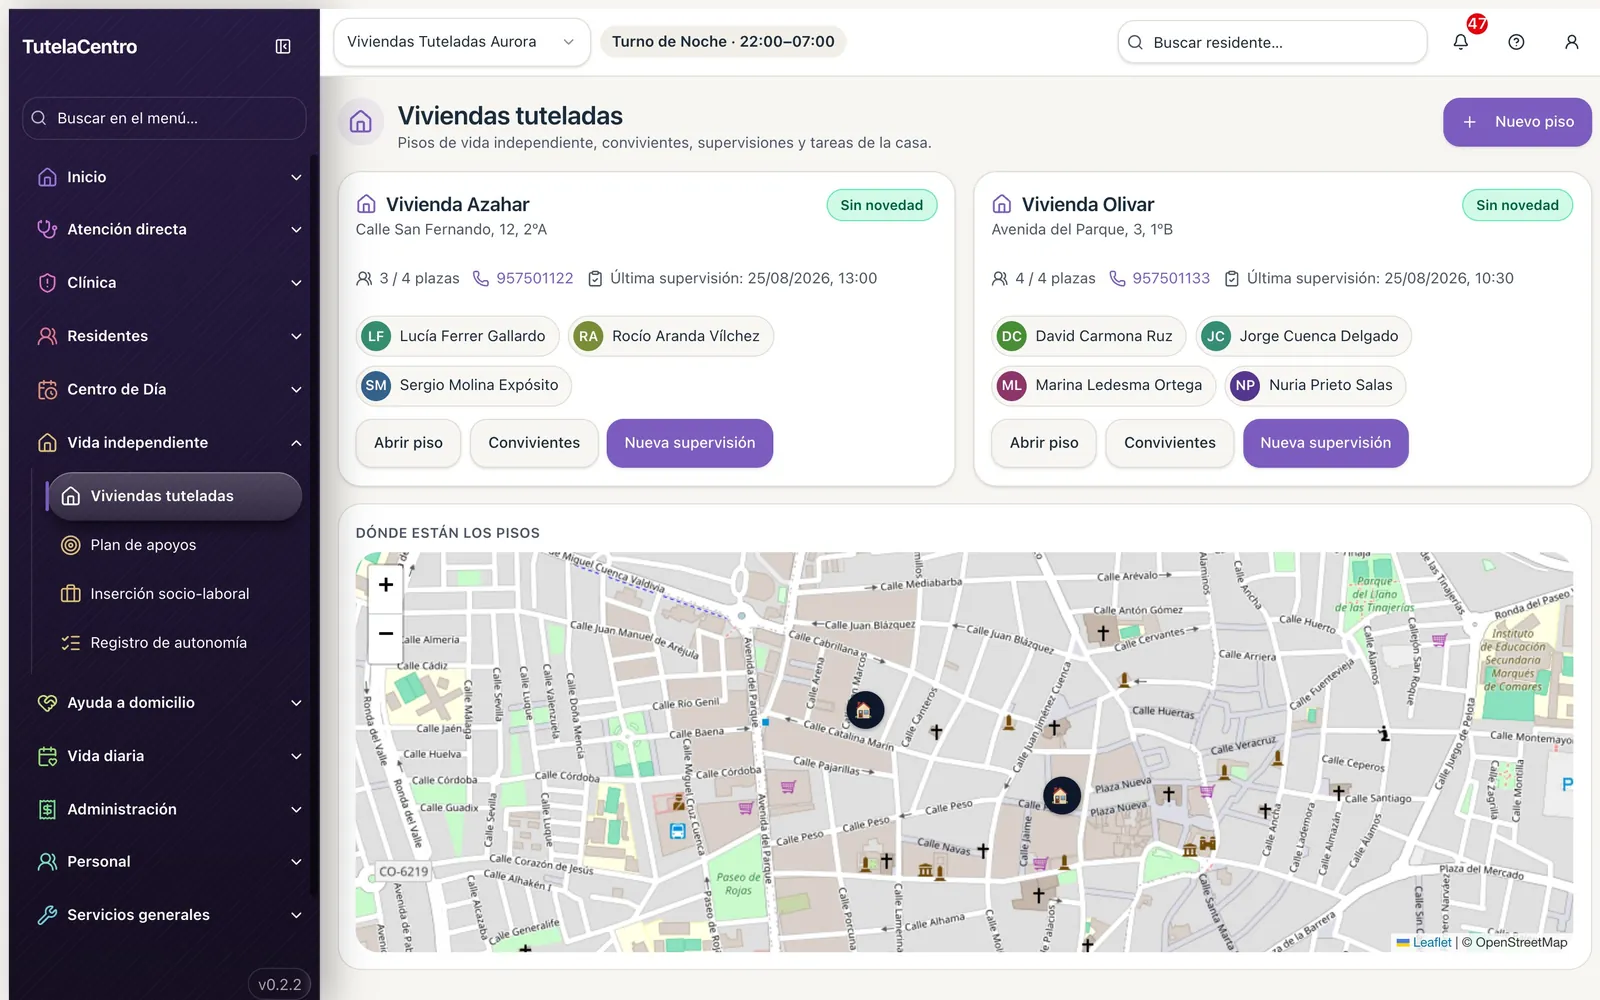The width and height of the screenshot is (1600, 1000).
Task: Click Nueva supervisión for Vivienda Olivar
Action: (x=1325, y=443)
